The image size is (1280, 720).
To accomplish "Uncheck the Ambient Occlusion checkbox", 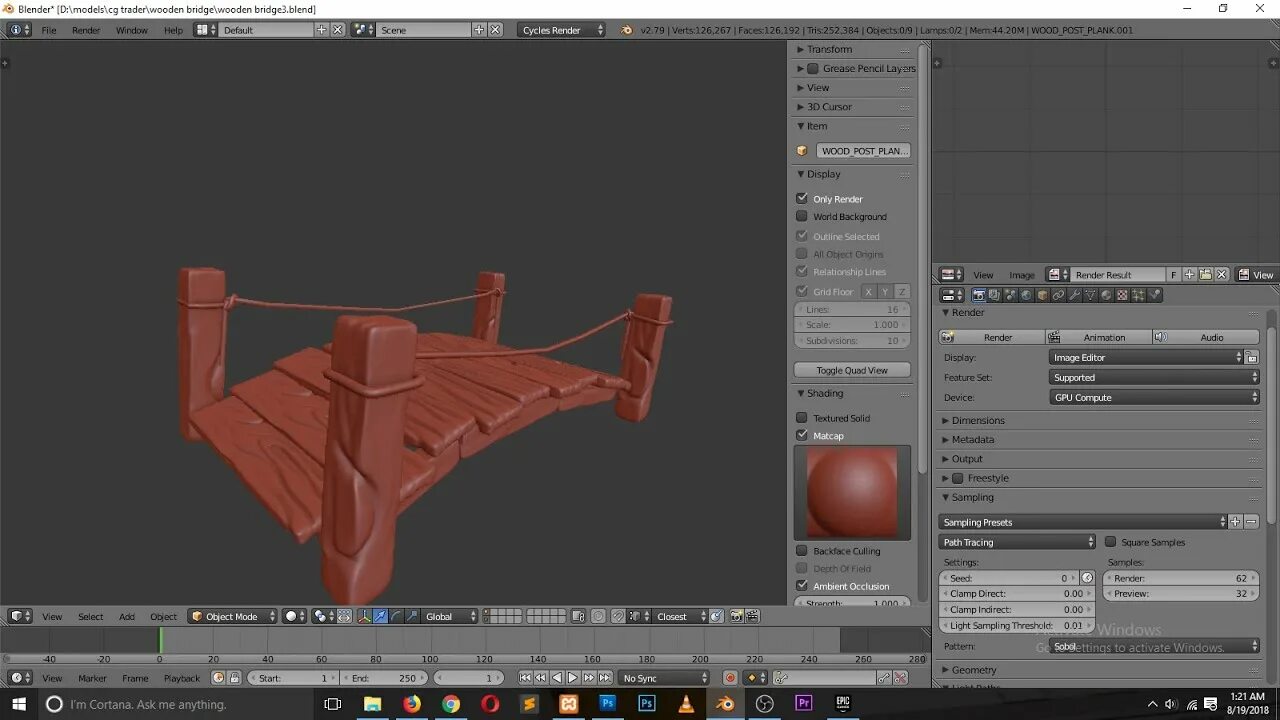I will [802, 586].
